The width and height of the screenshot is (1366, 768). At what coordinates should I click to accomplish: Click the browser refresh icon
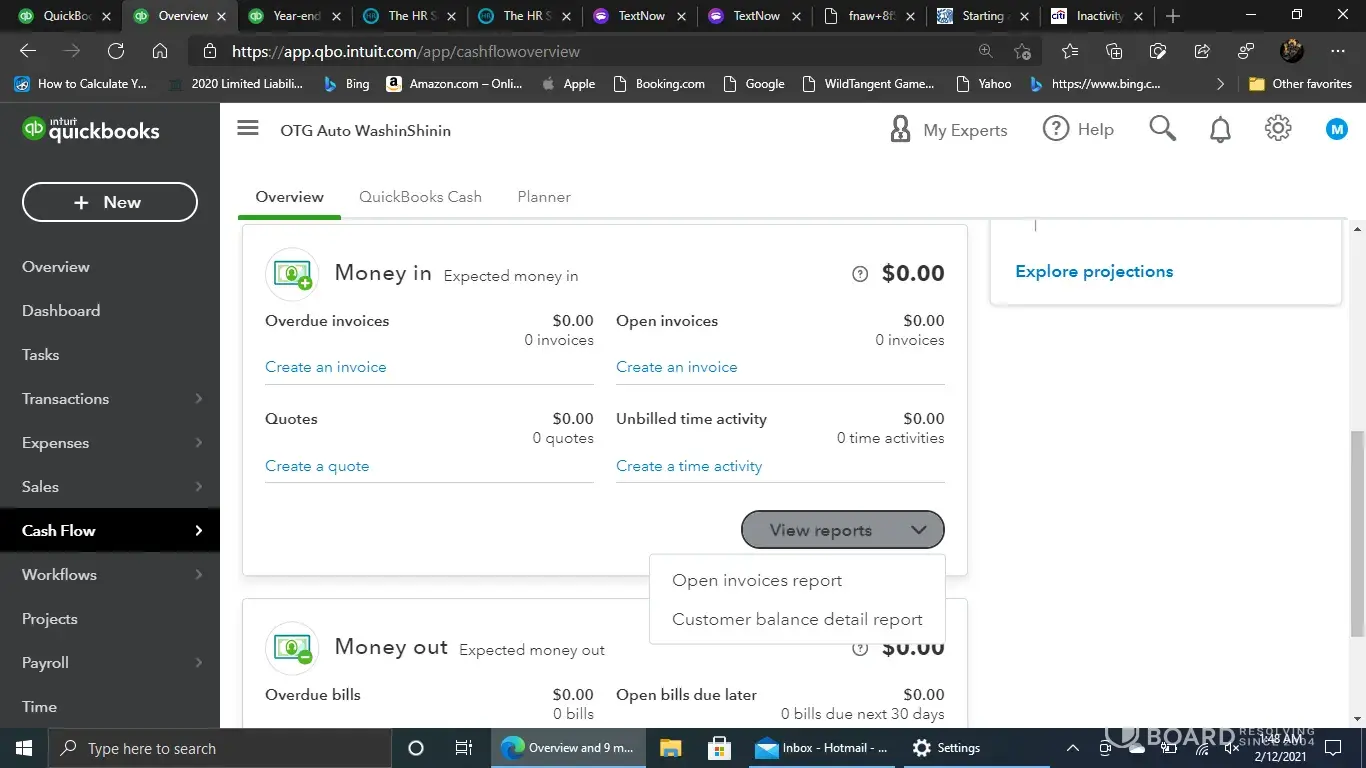[116, 51]
